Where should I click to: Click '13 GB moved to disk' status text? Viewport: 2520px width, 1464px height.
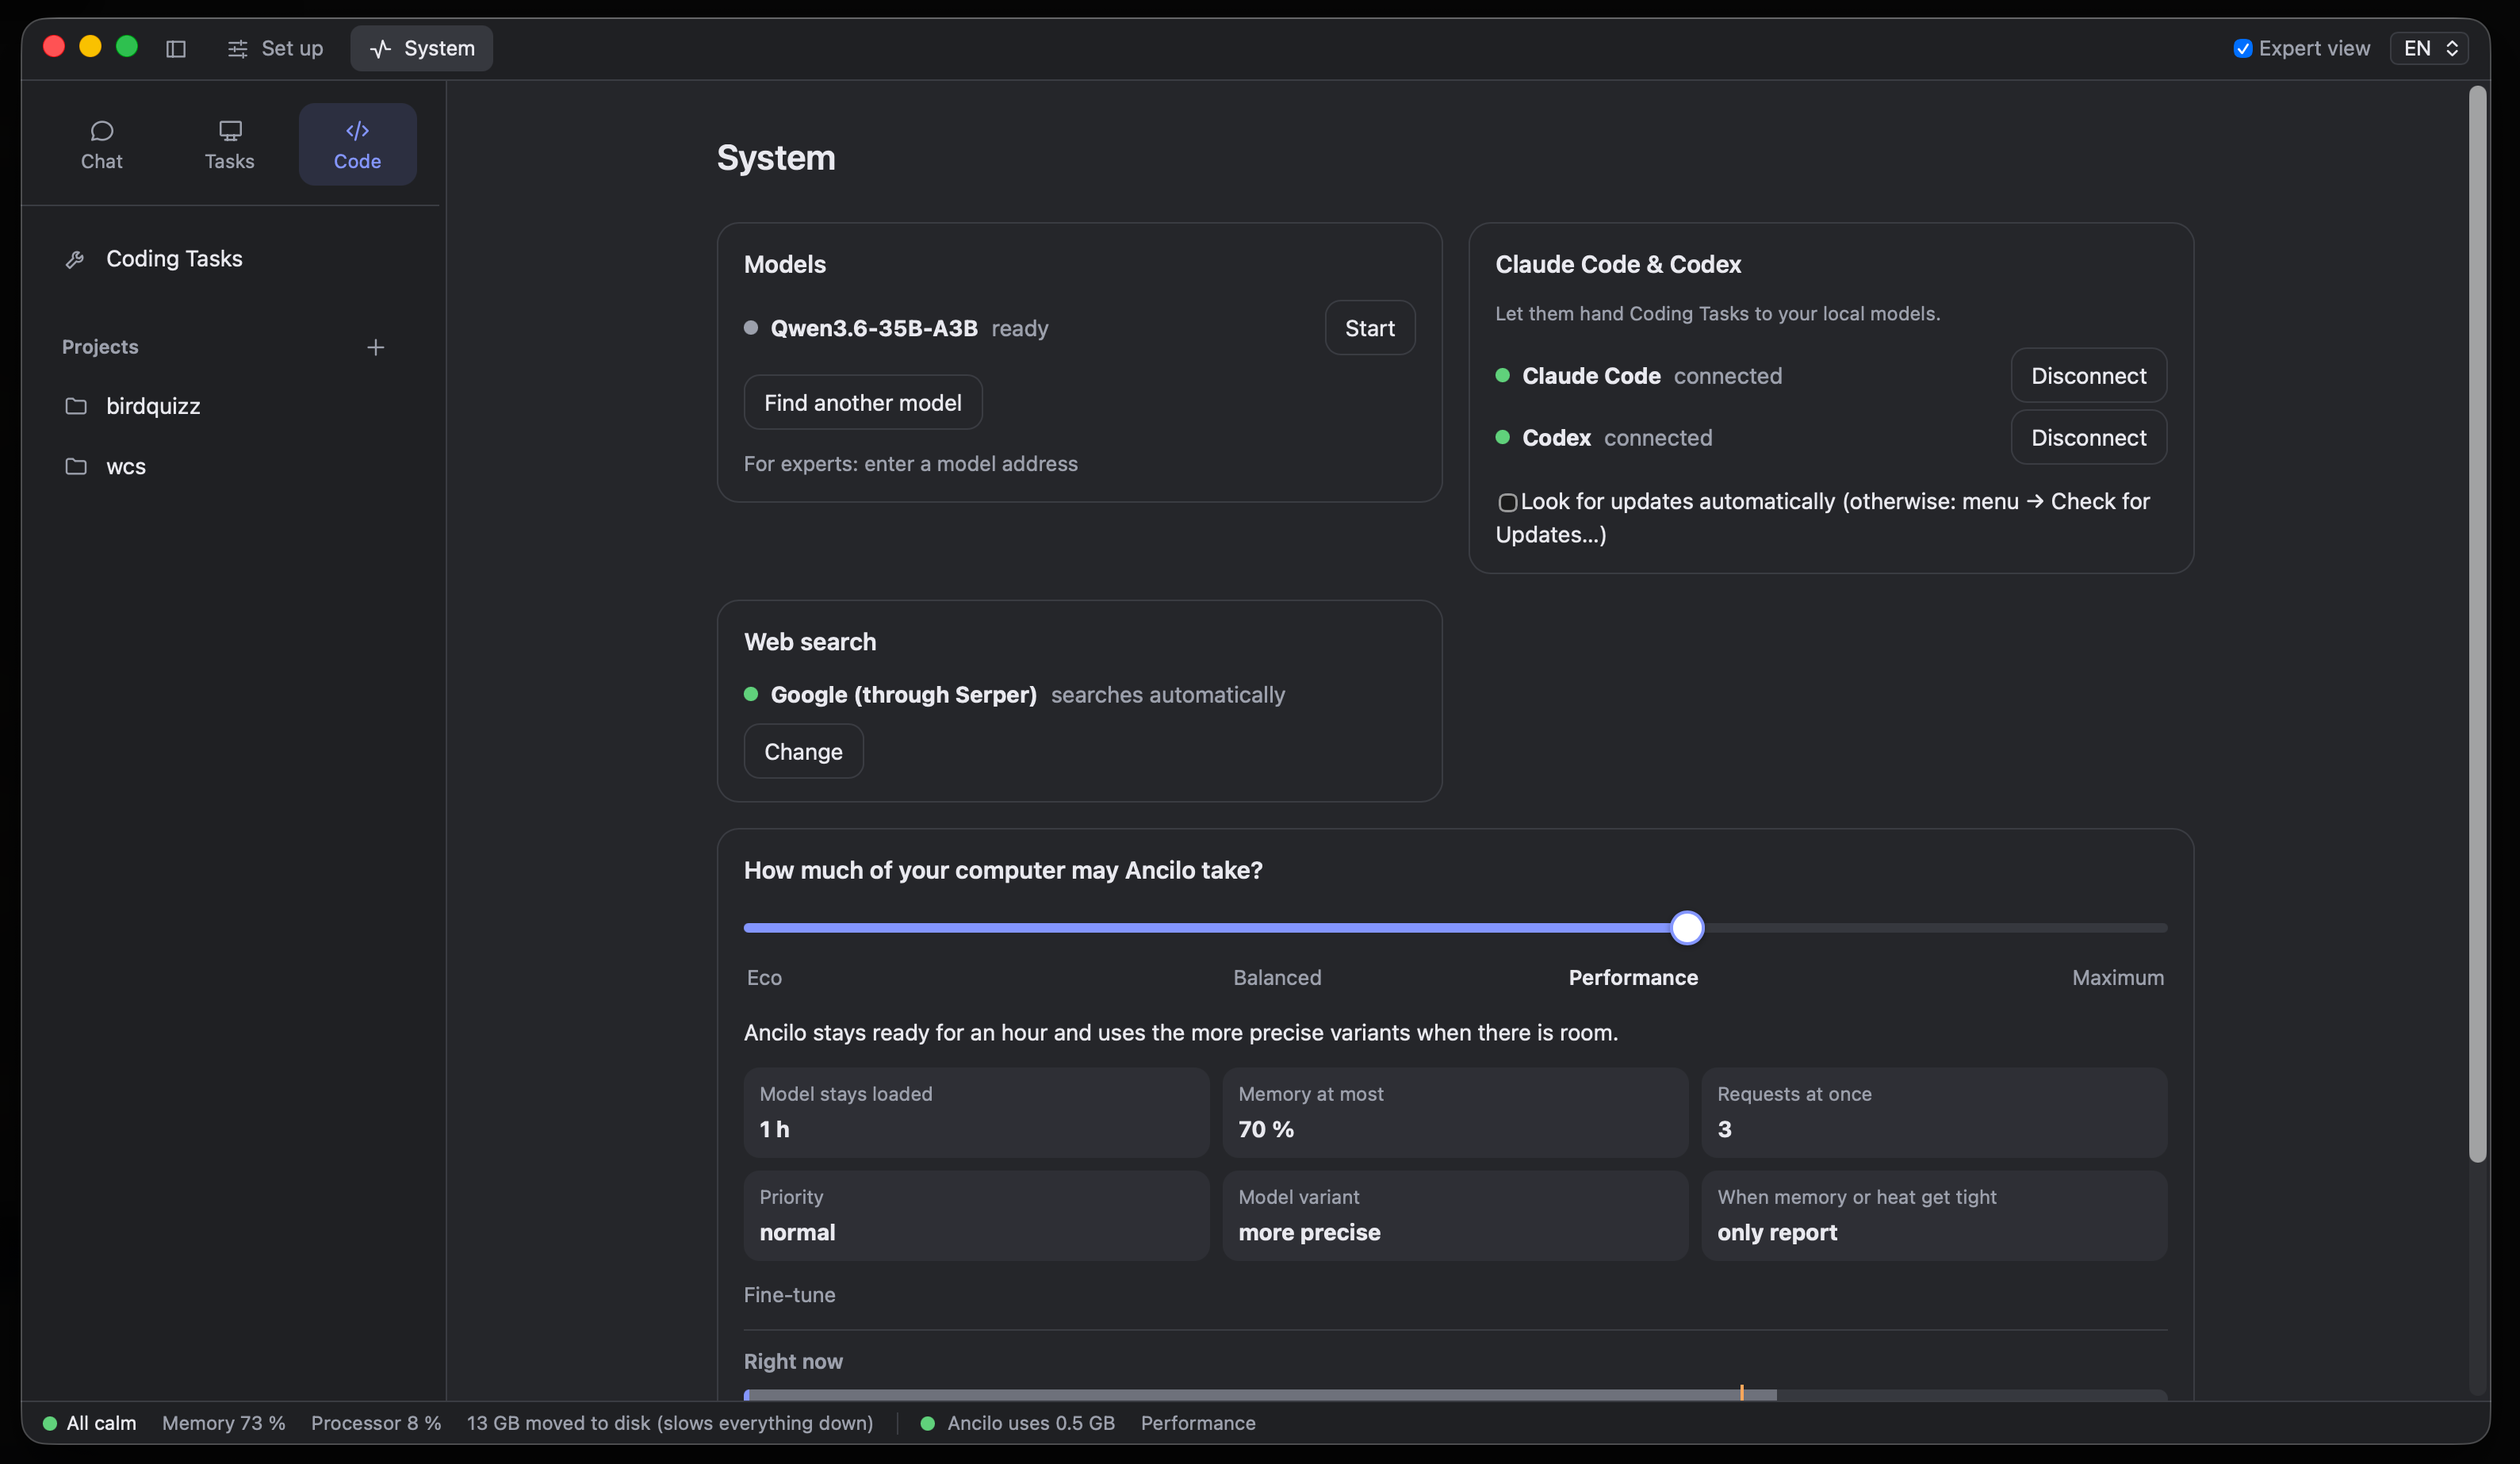click(x=670, y=1423)
